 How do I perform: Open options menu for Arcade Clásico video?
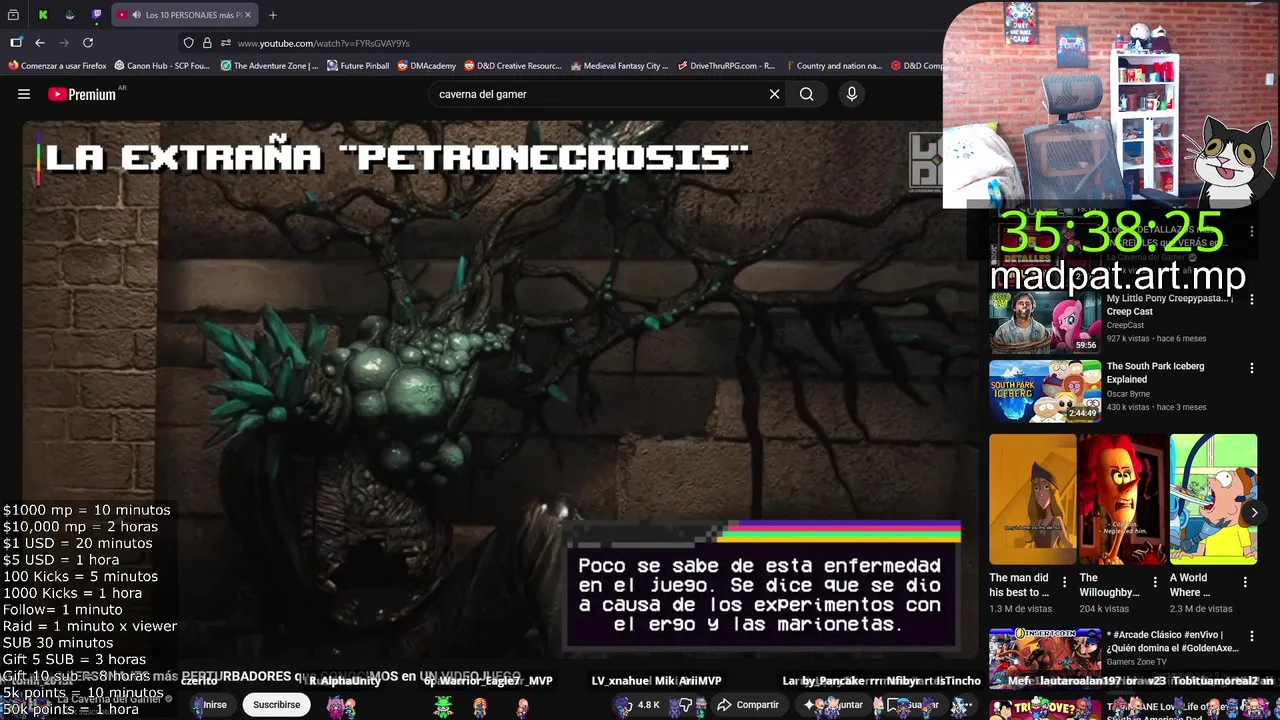pyautogui.click(x=1251, y=636)
